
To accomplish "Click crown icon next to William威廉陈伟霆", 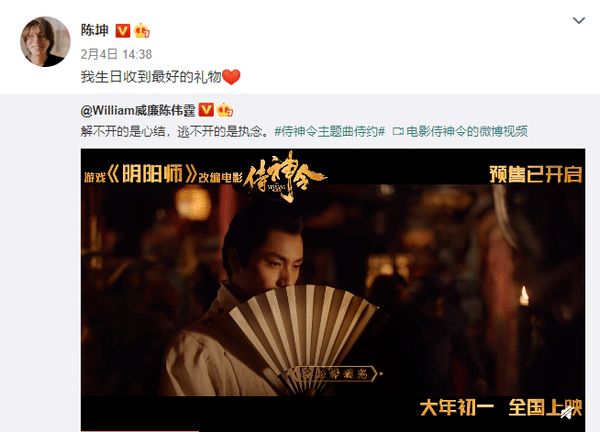I will pos(225,110).
